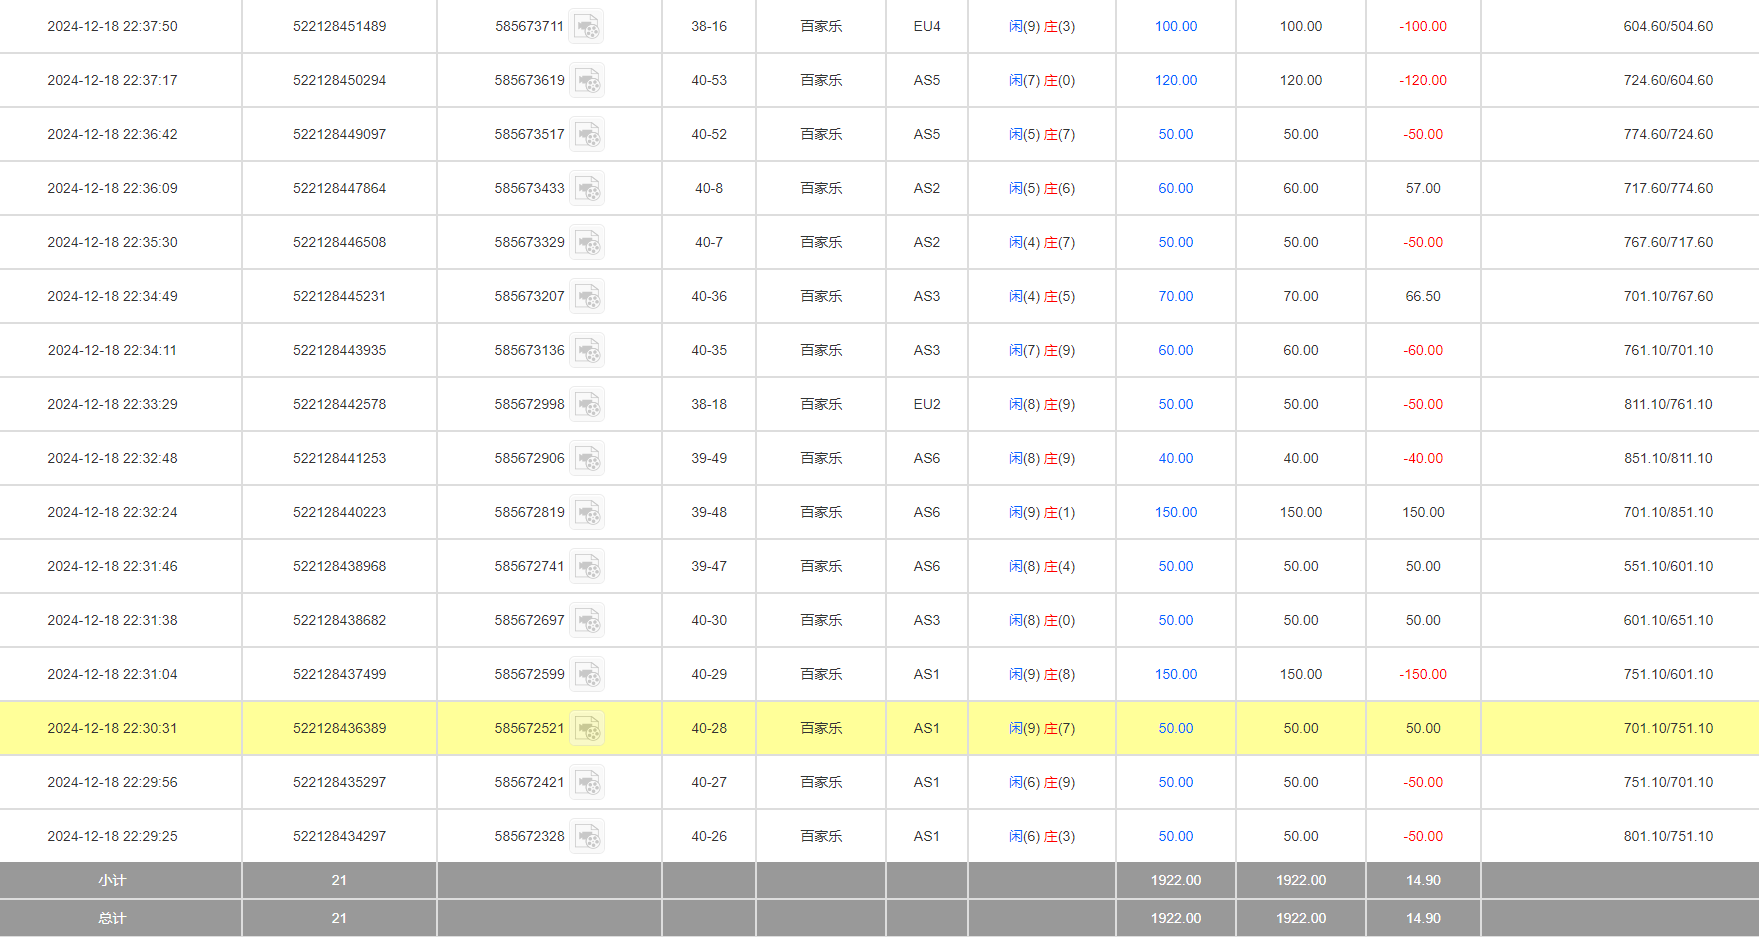The image size is (1759, 937).
Task: Click video icon for round 585672328
Action: 587,837
